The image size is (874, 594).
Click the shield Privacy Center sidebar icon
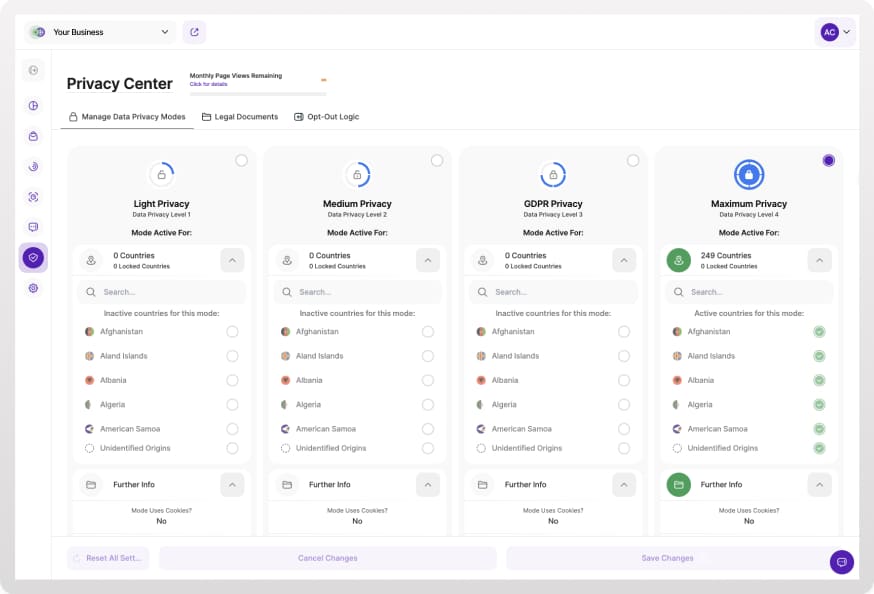click(33, 258)
